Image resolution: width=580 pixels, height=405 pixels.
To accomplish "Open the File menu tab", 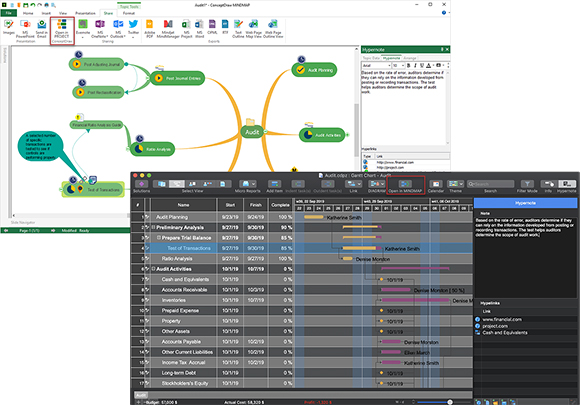I will tap(9, 13).
